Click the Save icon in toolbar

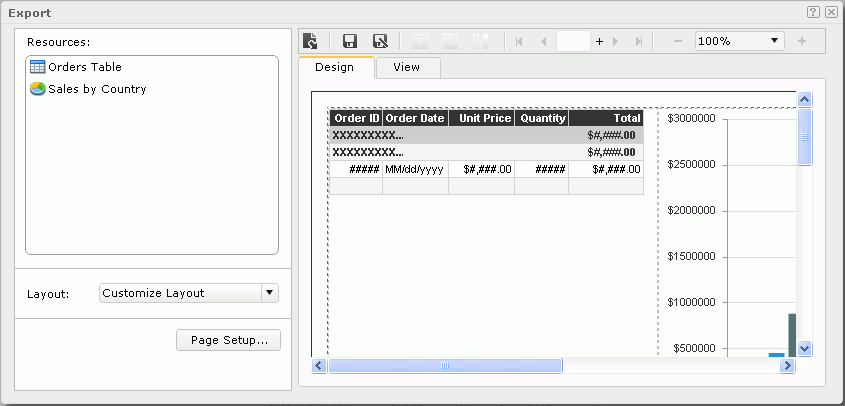(x=350, y=41)
